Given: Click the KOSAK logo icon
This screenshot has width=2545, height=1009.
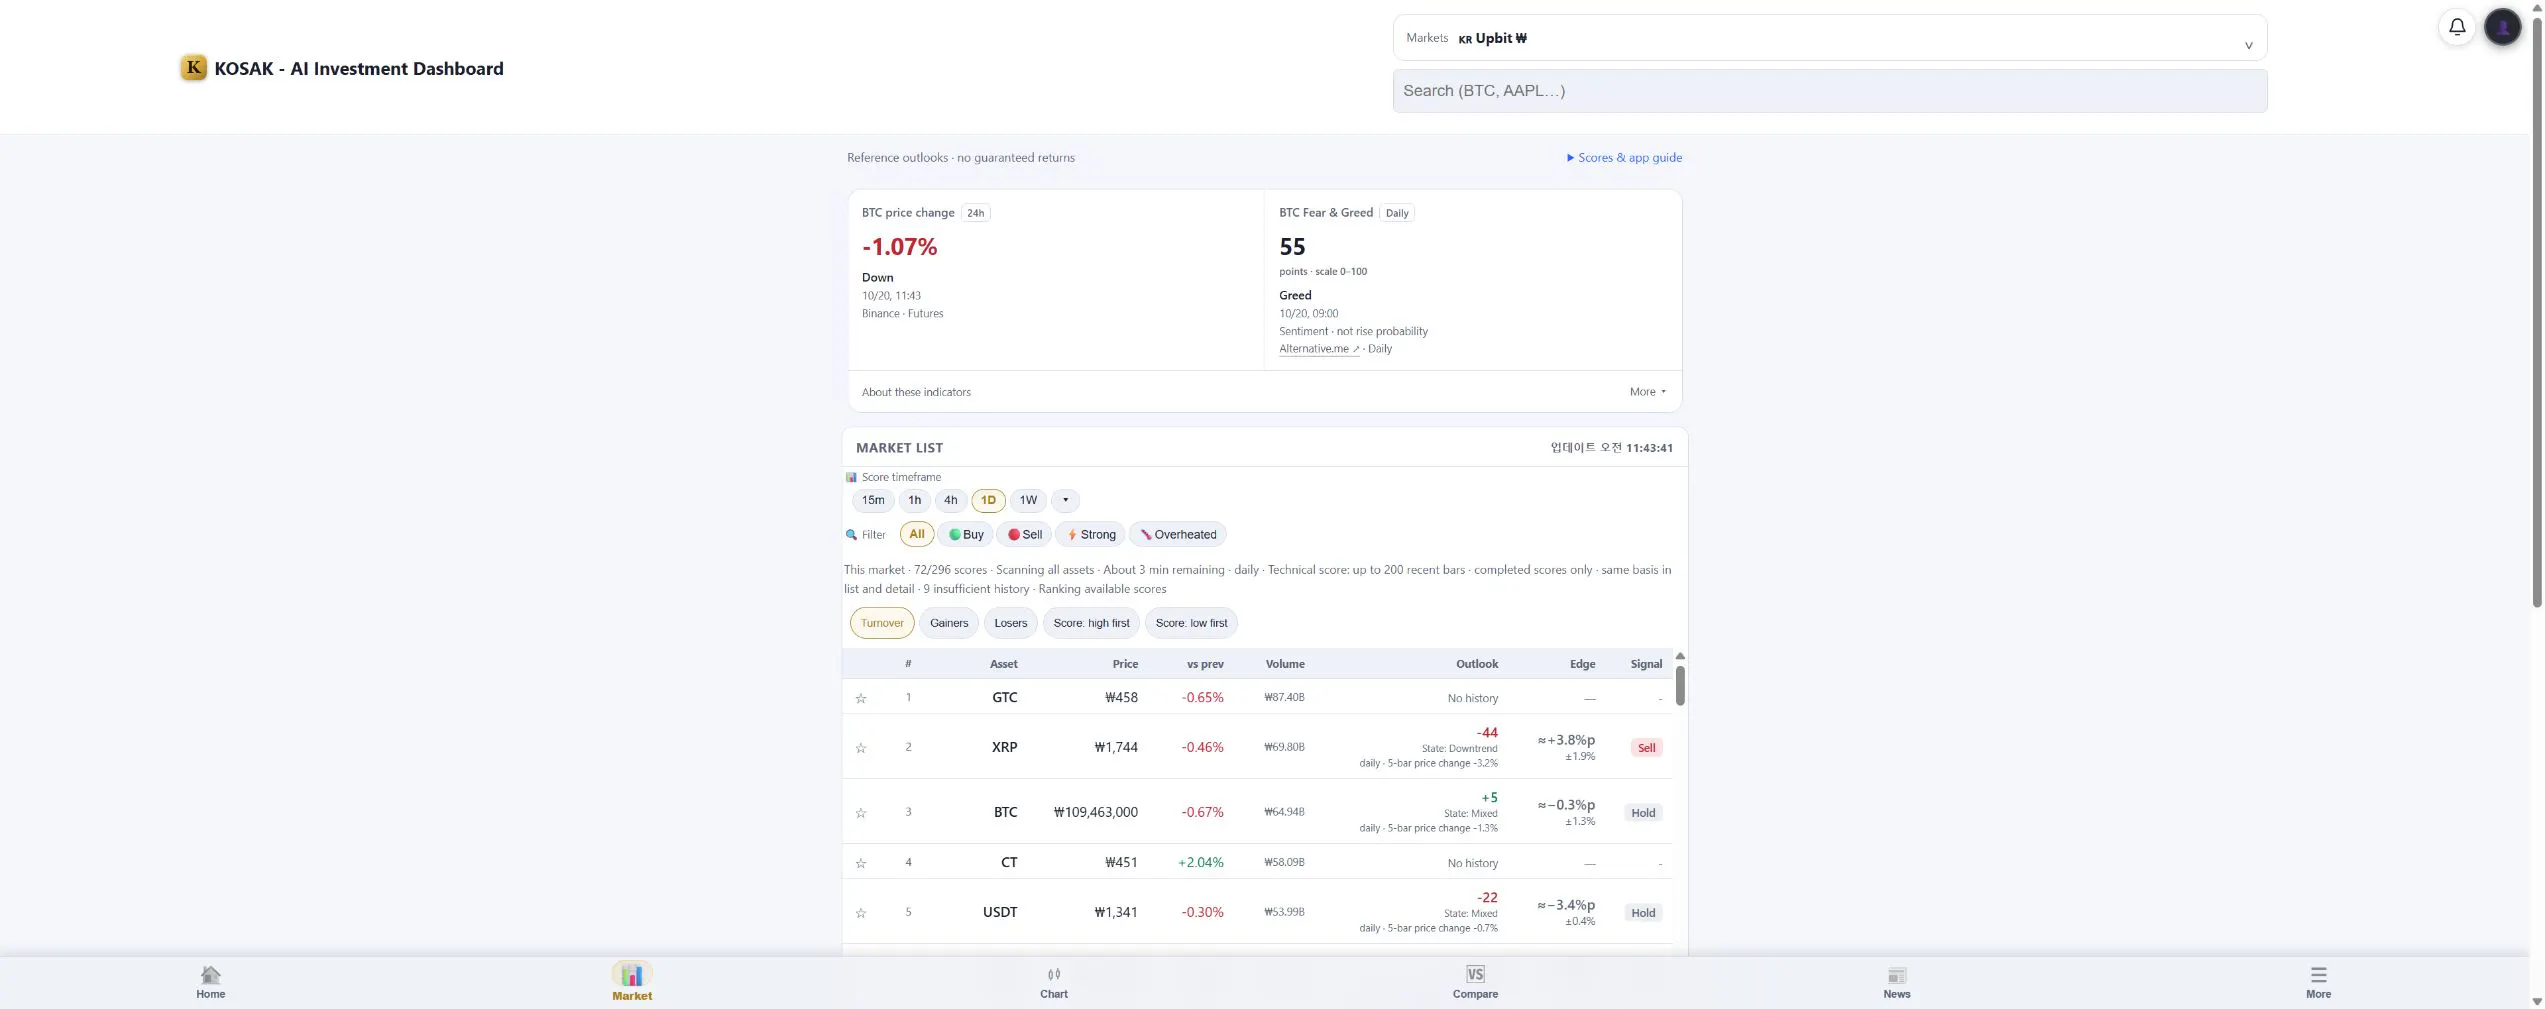Looking at the screenshot, I should click(193, 68).
